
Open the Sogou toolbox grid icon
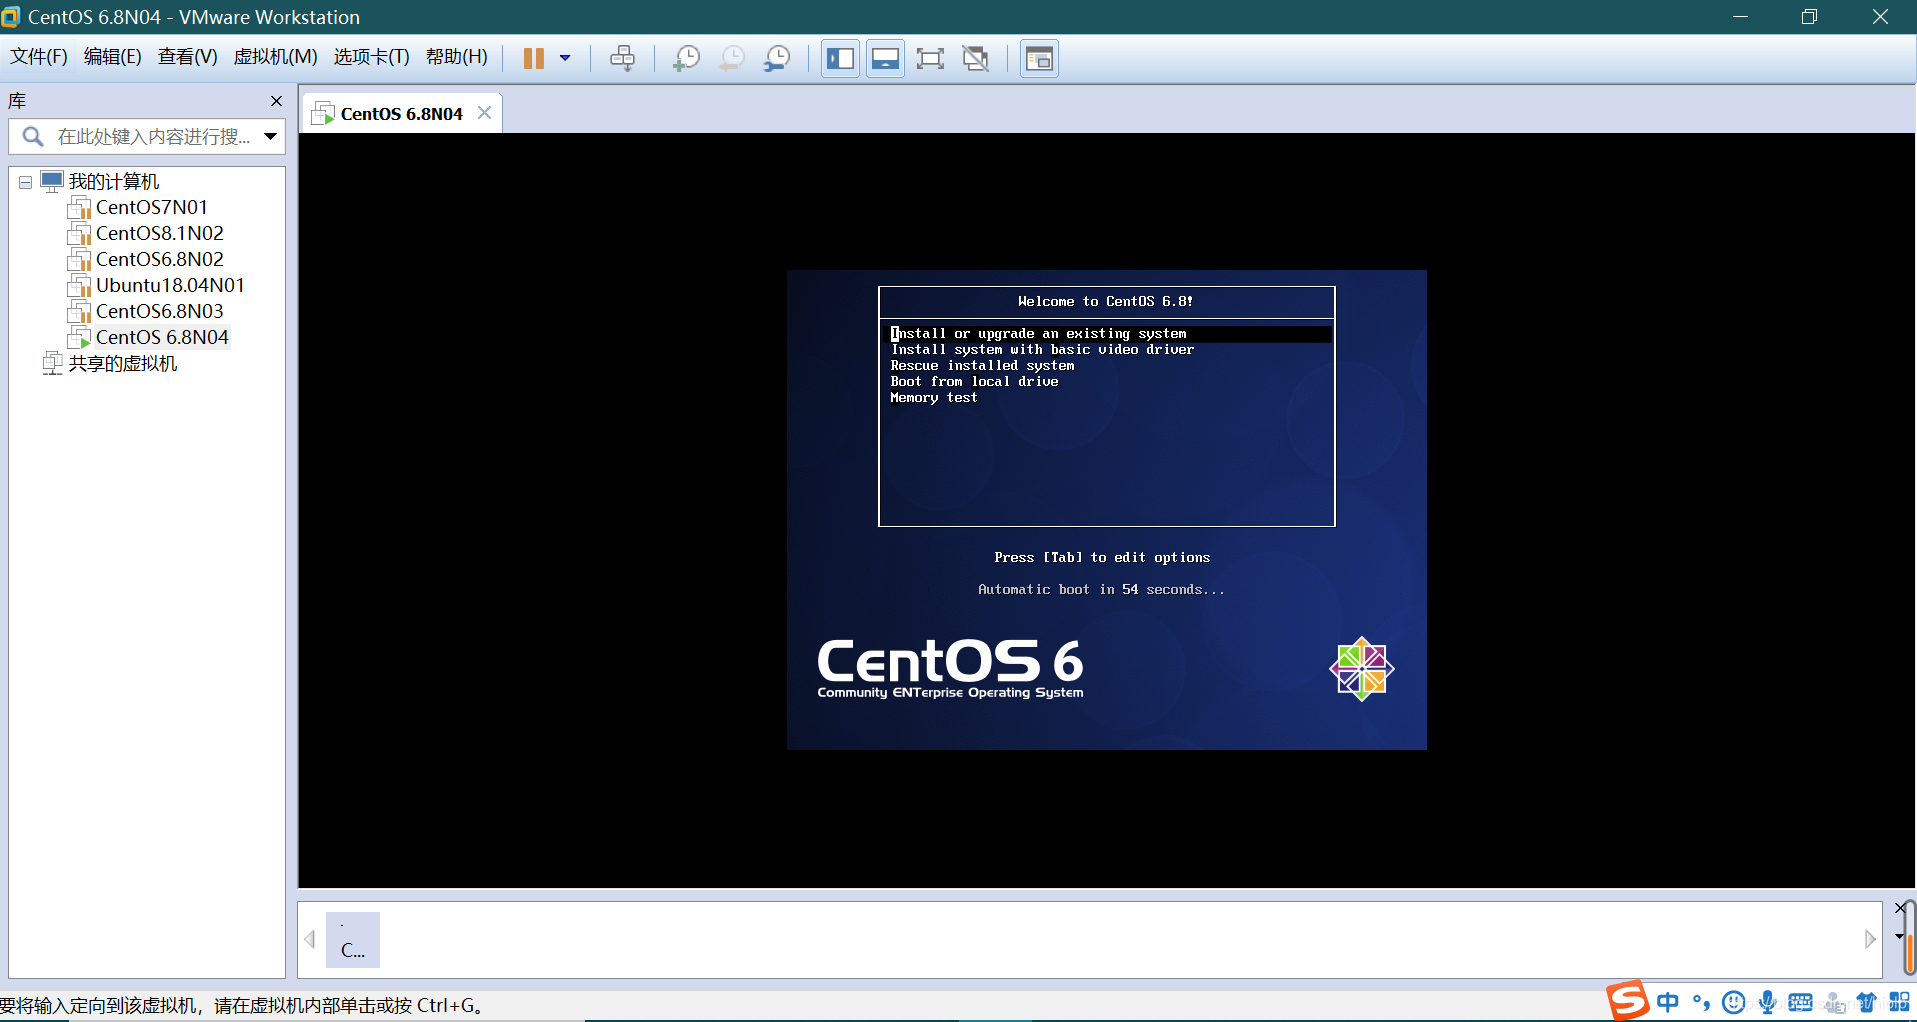[x=1899, y=1002]
